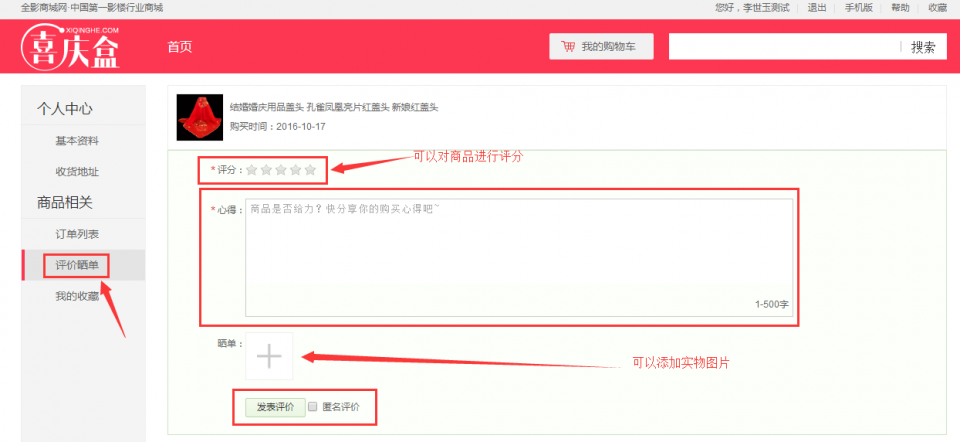Click the 喜庆盒 site logo
The image size is (960, 442).
click(70, 47)
